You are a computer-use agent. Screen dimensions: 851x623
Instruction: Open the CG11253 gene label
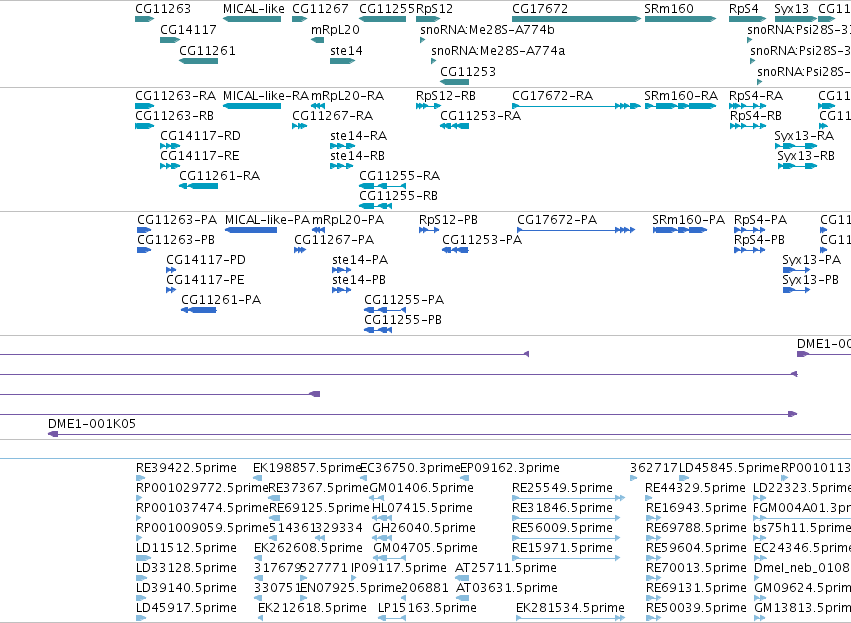pyautogui.click(x=468, y=72)
